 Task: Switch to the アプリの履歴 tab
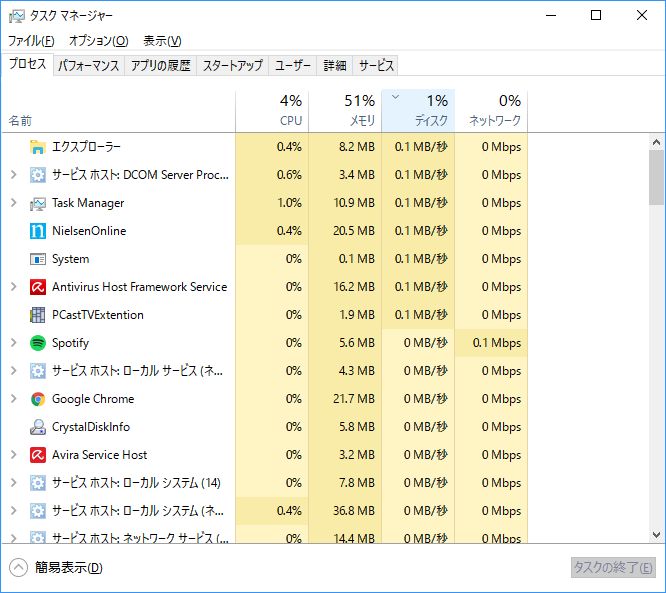pyautogui.click(x=161, y=65)
